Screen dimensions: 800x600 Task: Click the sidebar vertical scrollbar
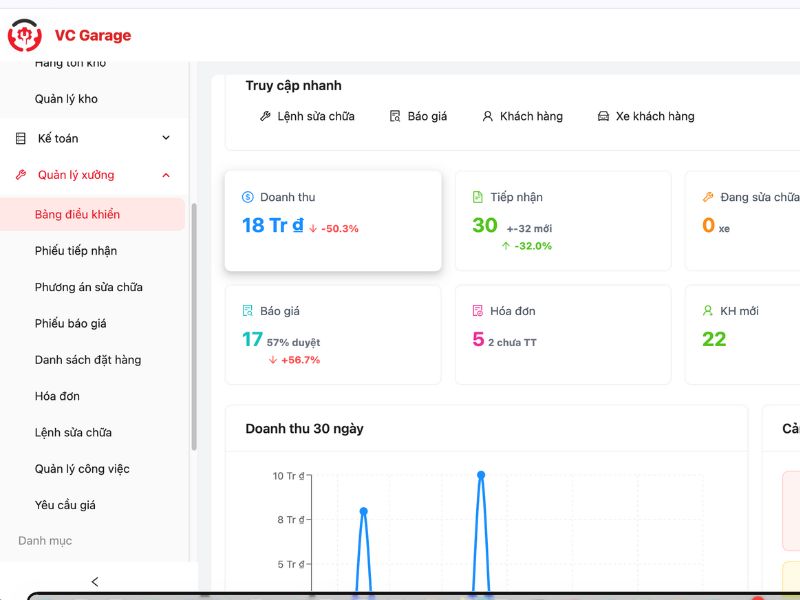coord(194,330)
